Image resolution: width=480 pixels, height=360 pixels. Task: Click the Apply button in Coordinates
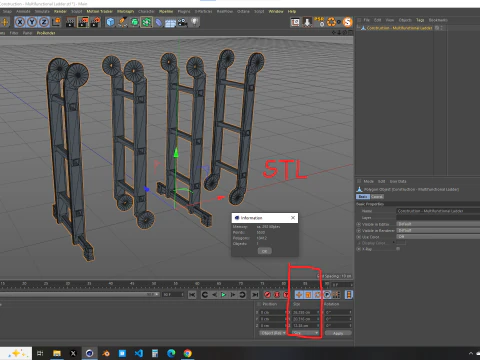coord(338,333)
